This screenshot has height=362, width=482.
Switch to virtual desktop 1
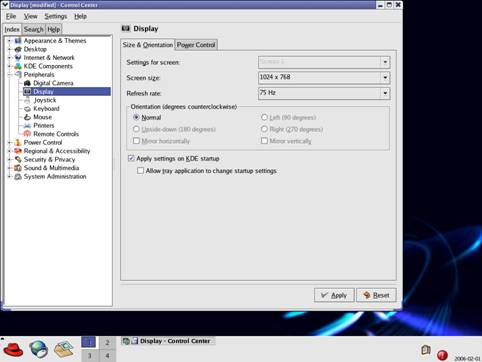89,342
